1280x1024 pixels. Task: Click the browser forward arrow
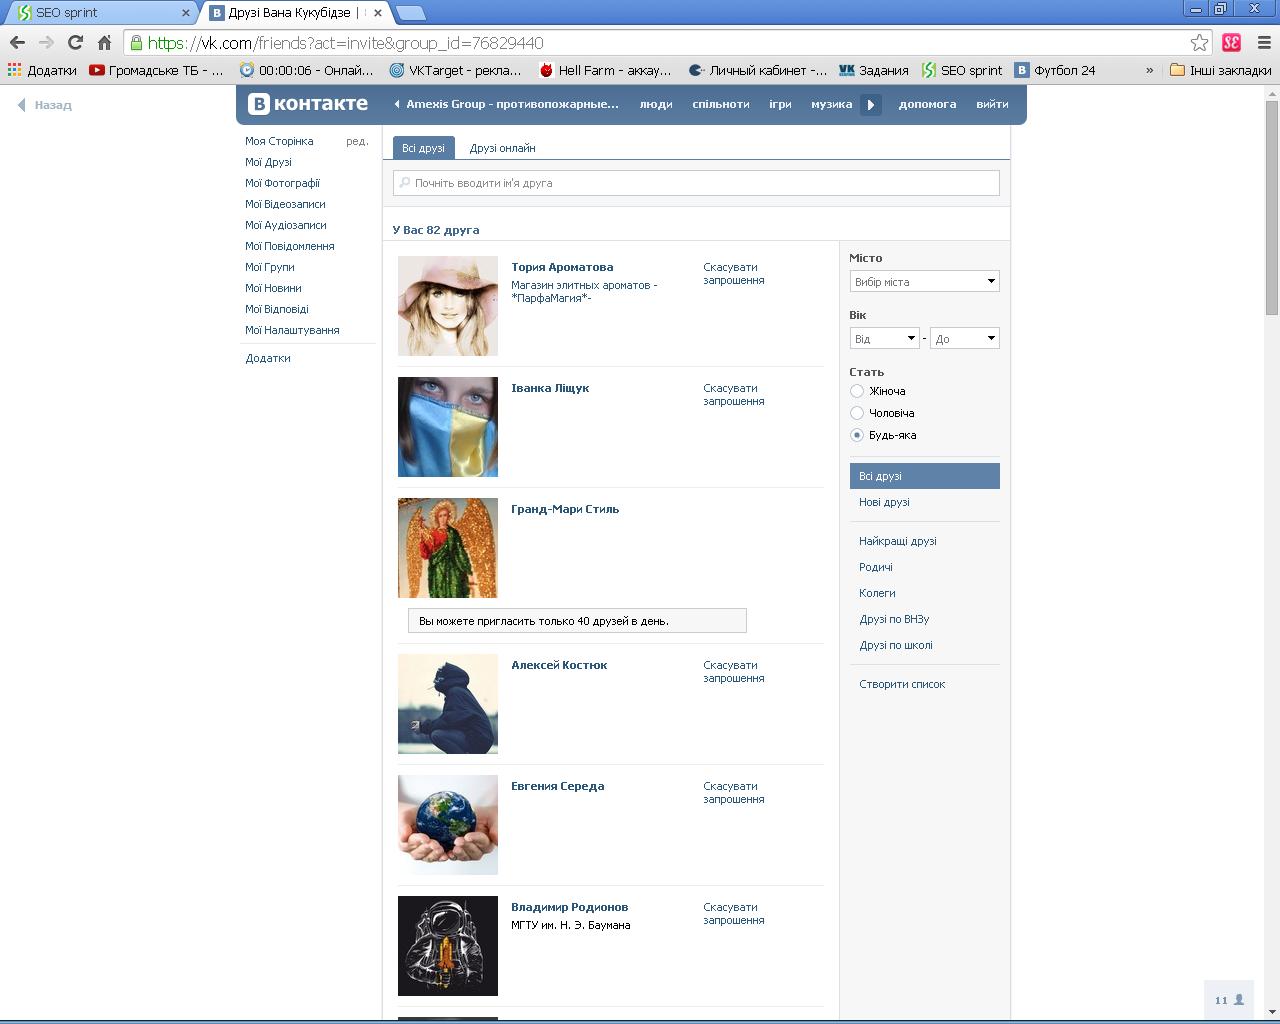pyautogui.click(x=46, y=42)
